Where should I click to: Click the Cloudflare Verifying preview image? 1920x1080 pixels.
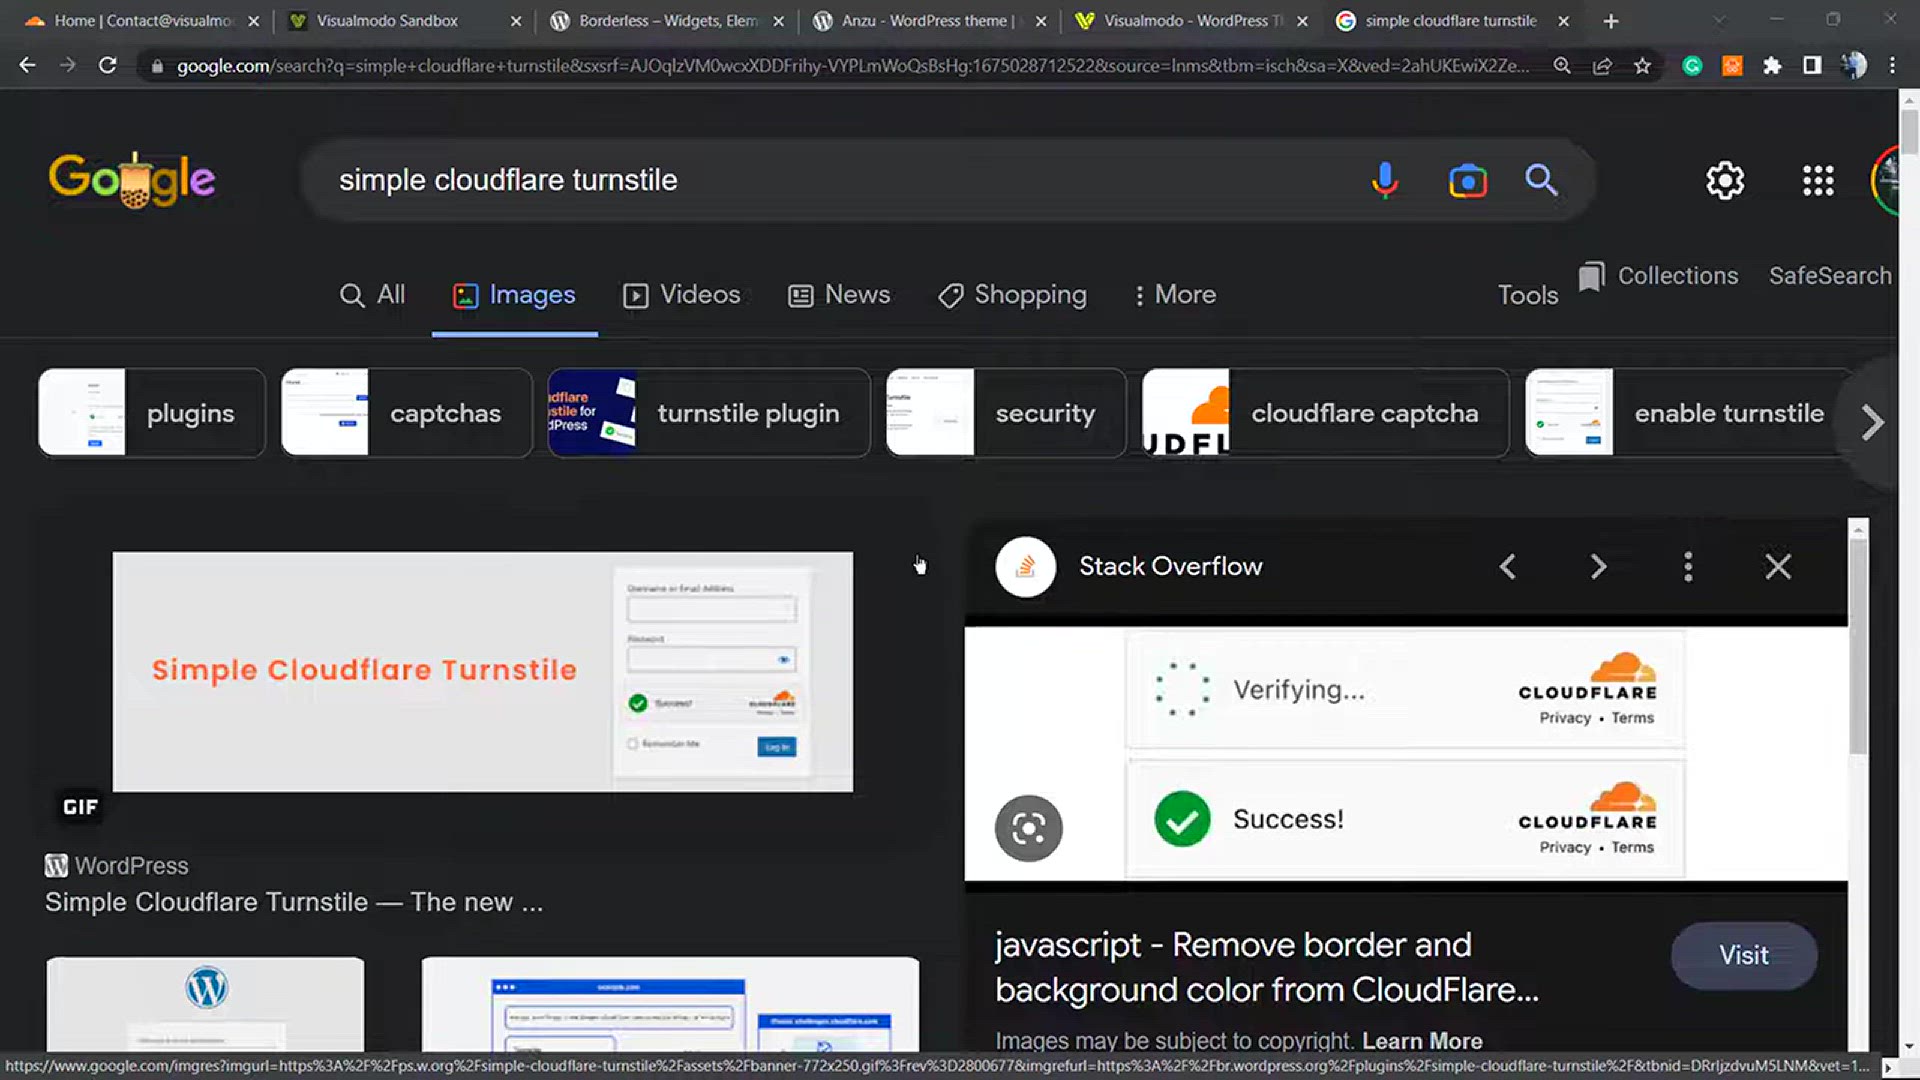click(1406, 754)
